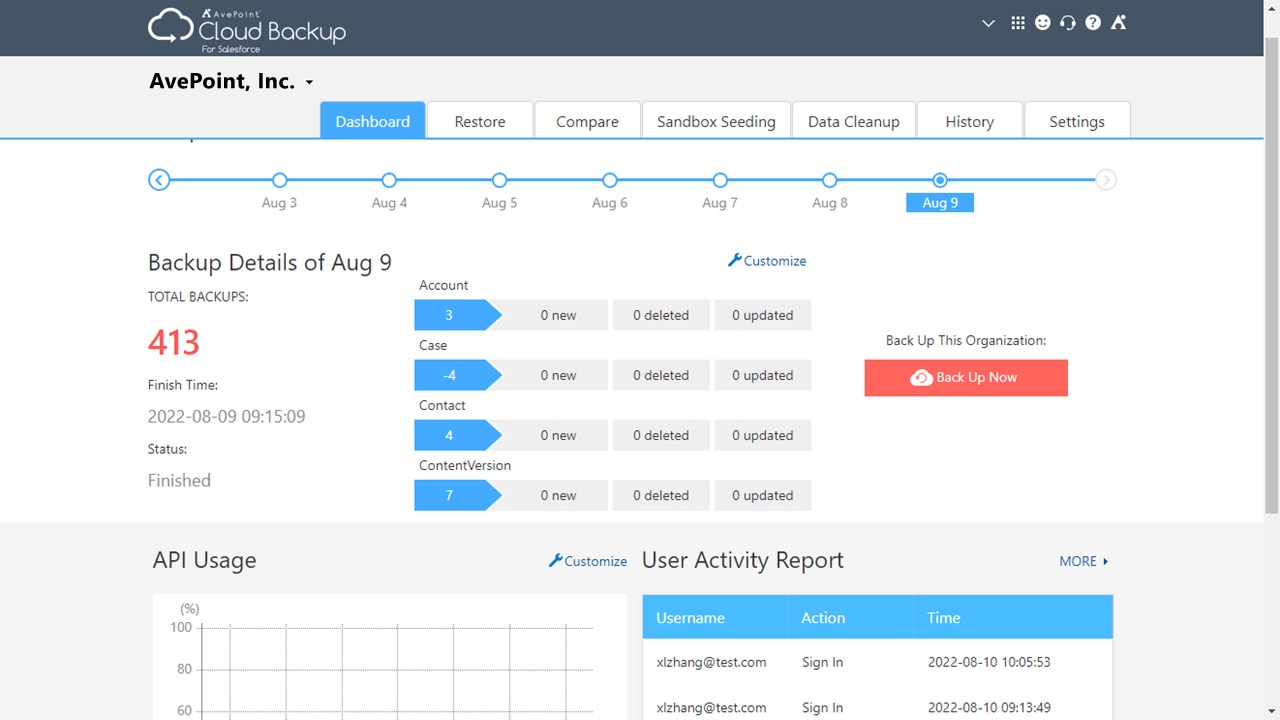The image size is (1280, 720).
Task: Open the Restore tab
Action: click(480, 120)
